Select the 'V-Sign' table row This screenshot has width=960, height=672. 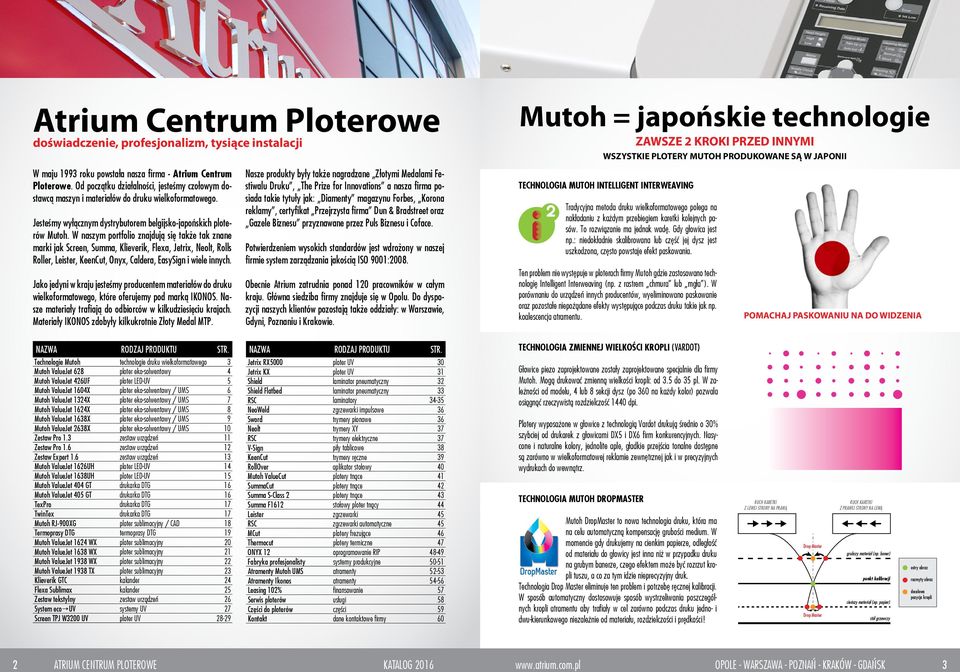[x=345, y=448]
